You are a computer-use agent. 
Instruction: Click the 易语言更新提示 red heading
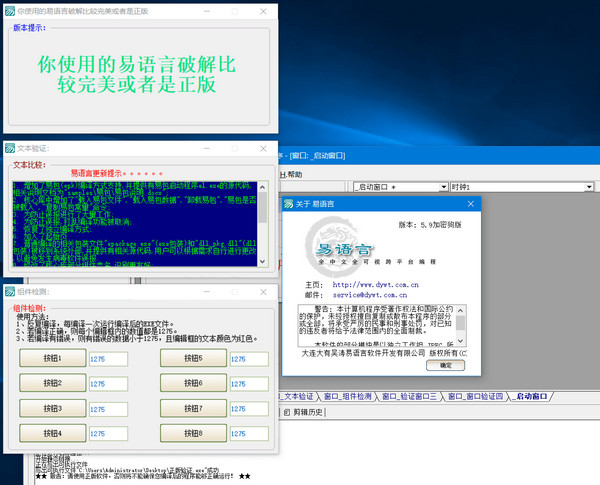117,173
